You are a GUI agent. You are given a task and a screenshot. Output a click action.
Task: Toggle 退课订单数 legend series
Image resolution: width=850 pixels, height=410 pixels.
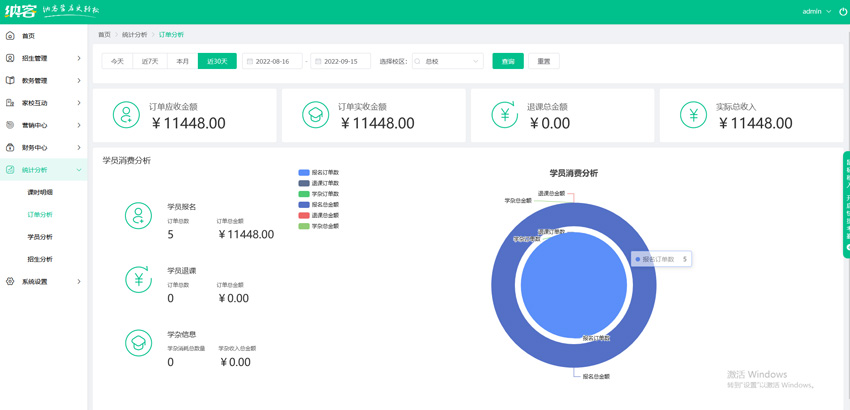[x=318, y=183]
